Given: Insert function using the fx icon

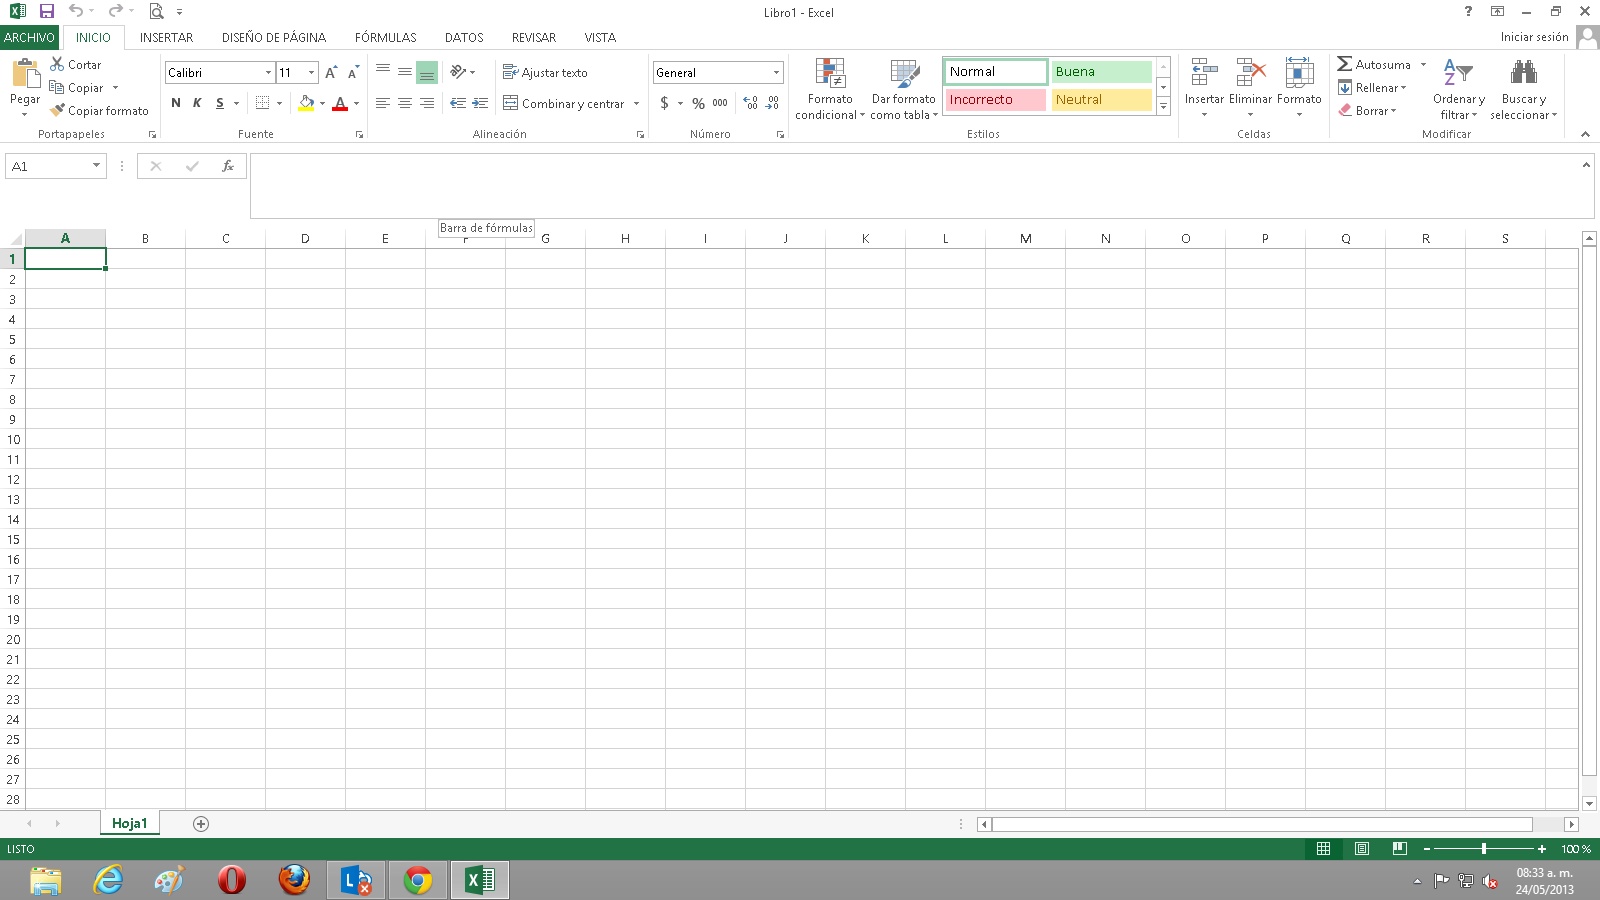Looking at the screenshot, I should coord(226,166).
